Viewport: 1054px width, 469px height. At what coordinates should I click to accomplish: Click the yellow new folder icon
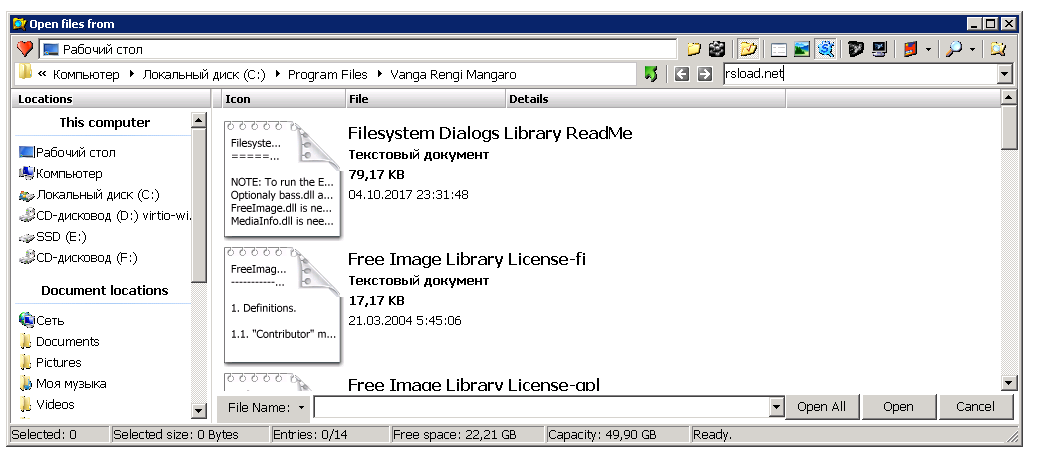click(693, 49)
